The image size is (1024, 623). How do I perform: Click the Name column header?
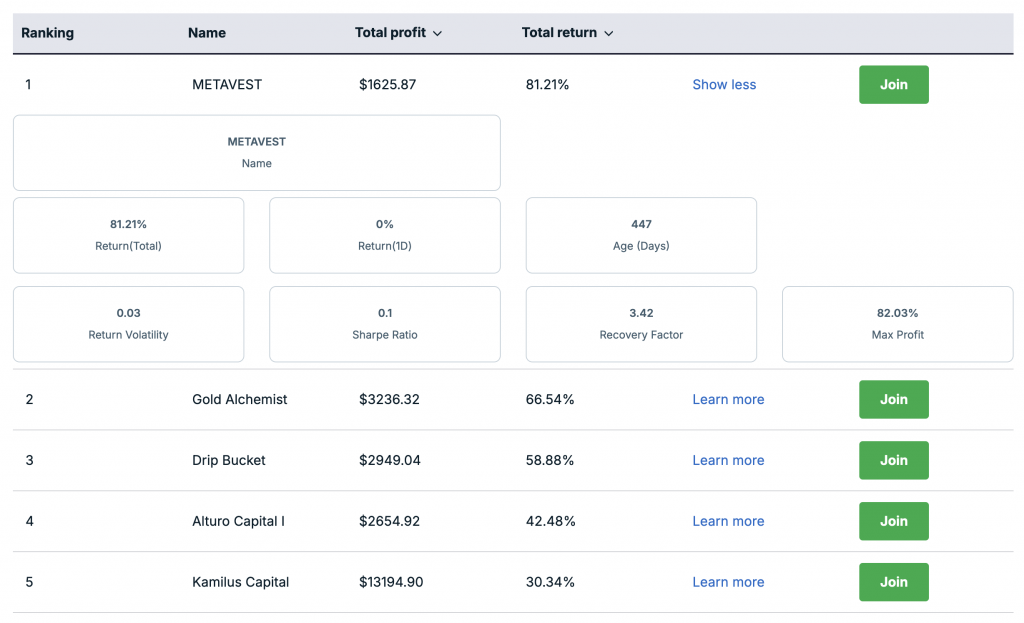[x=207, y=33]
